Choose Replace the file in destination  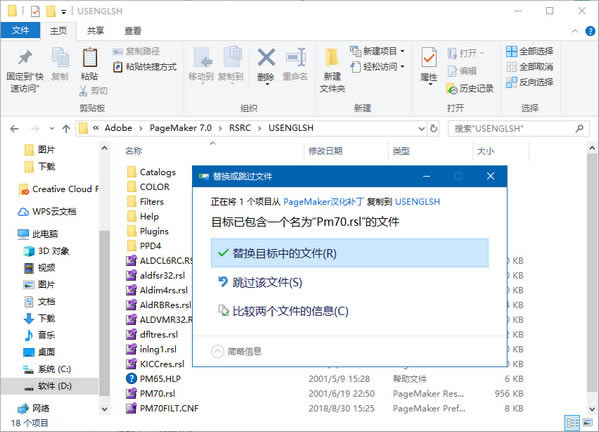pyautogui.click(x=350, y=253)
